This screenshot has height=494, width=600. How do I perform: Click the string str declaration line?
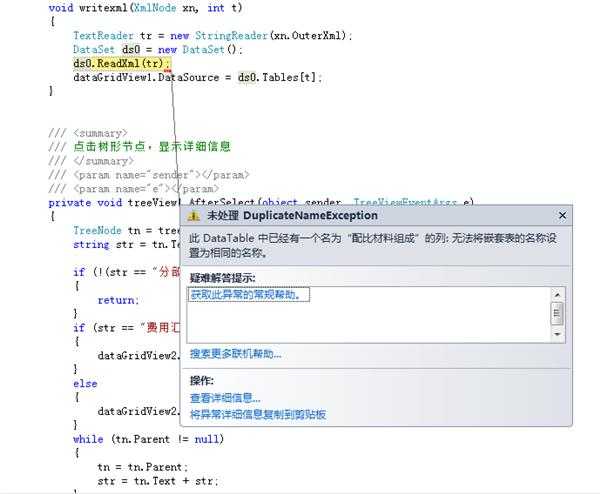pos(126,244)
